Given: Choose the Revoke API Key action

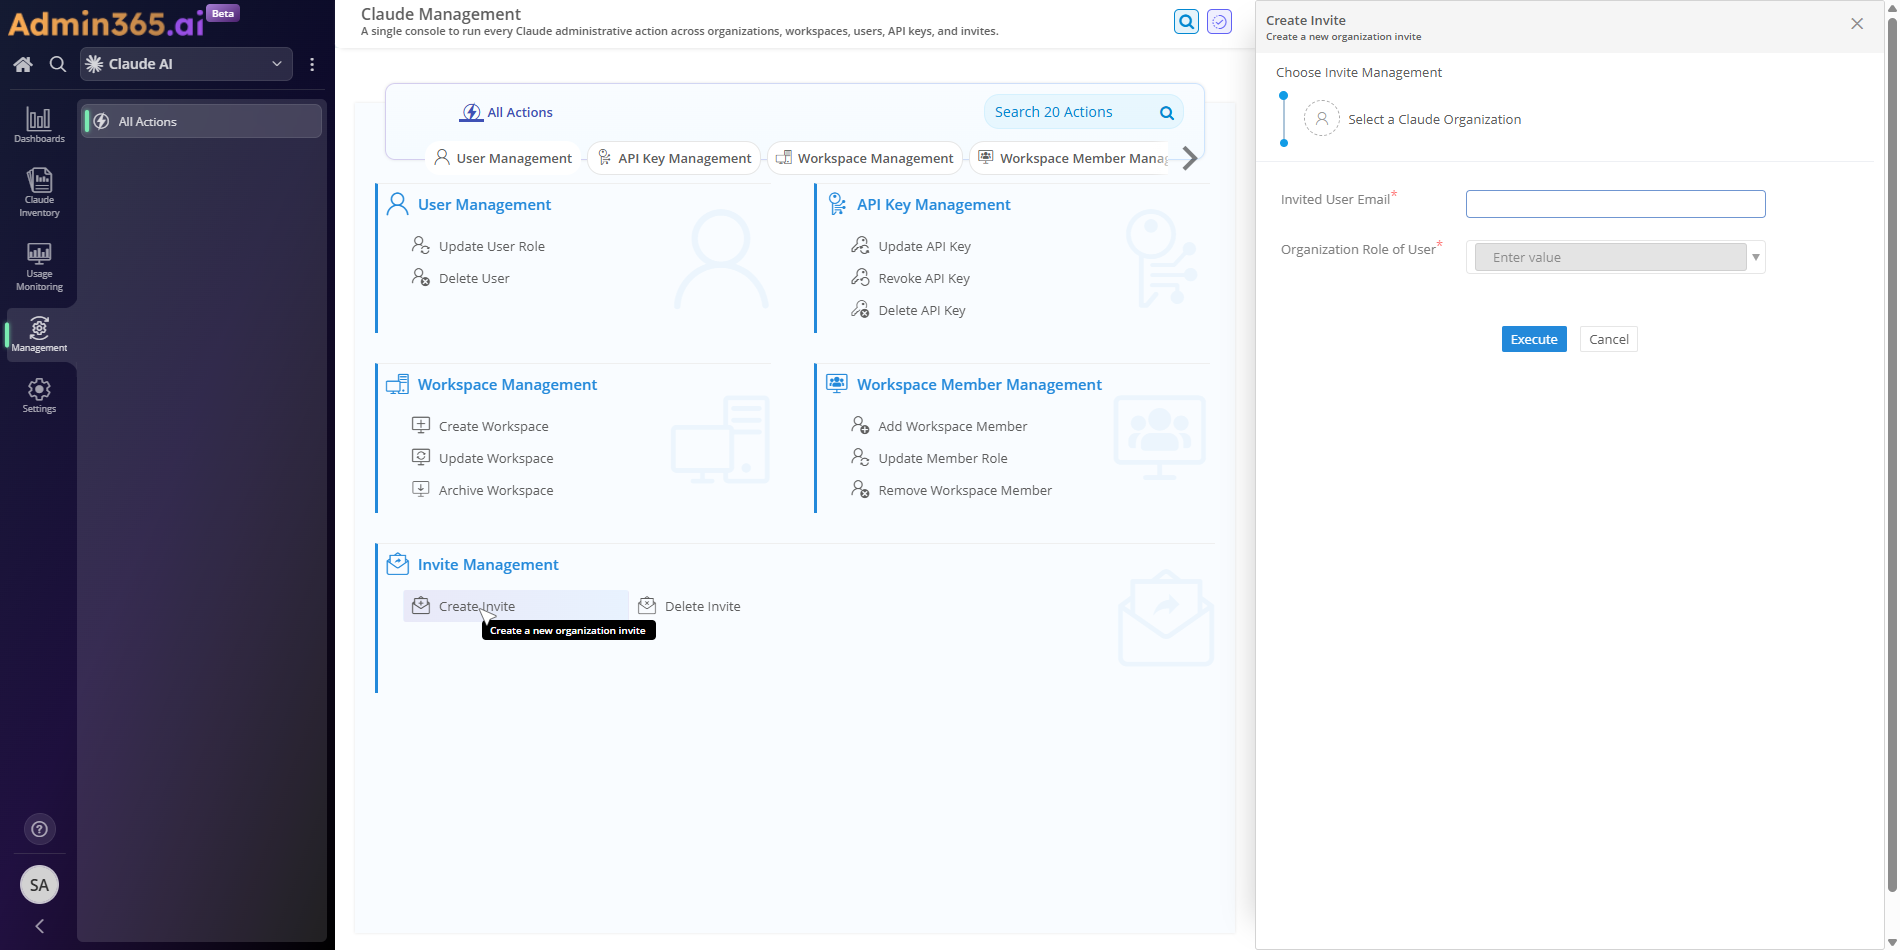Looking at the screenshot, I should pos(923,278).
